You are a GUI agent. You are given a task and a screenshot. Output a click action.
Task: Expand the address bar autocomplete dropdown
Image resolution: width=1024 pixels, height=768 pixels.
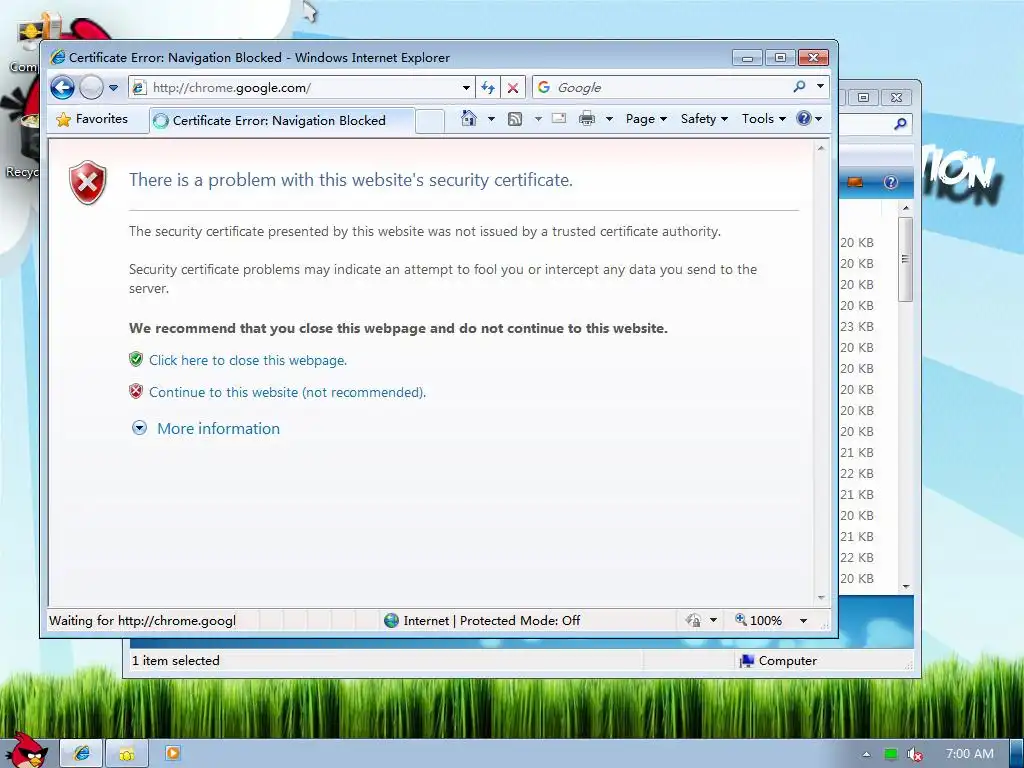tap(466, 88)
